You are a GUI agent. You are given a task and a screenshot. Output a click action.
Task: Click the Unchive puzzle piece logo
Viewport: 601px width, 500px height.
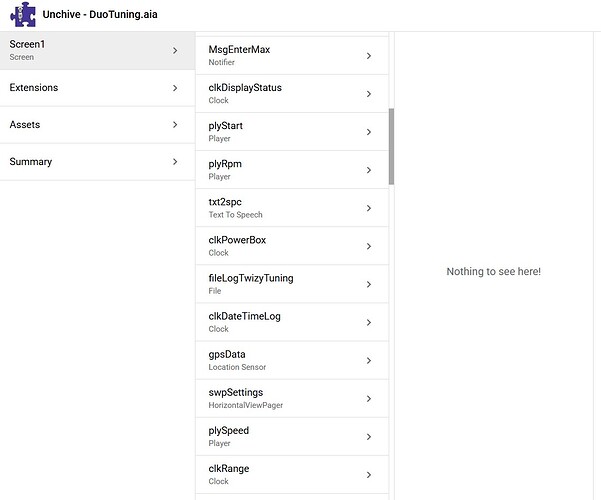pyautogui.click(x=22, y=15)
